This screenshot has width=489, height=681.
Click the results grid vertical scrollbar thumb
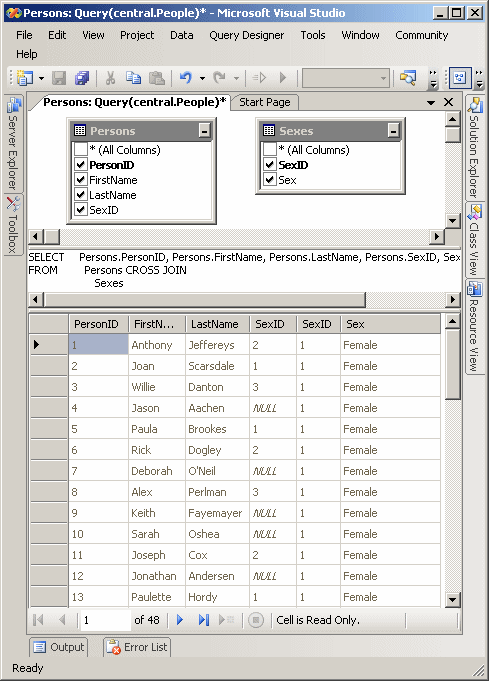click(453, 364)
